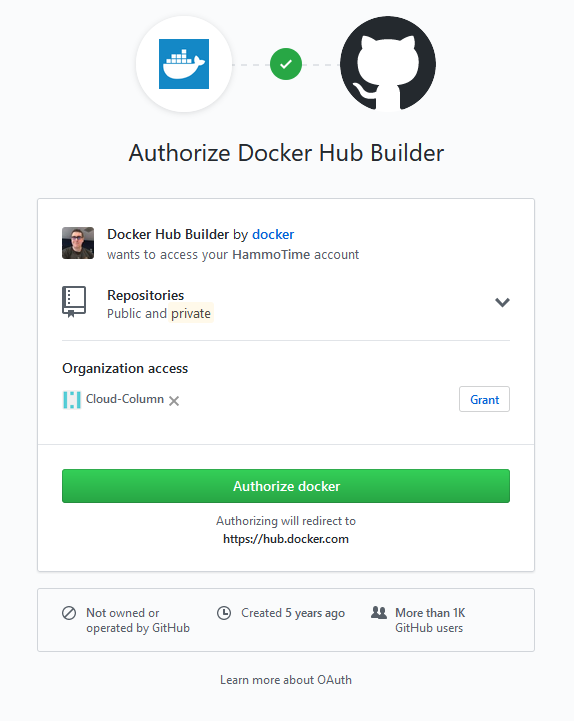The image size is (574, 721).
Task: Click the https://hub.docker.com redirect URL text
Action: (286, 539)
